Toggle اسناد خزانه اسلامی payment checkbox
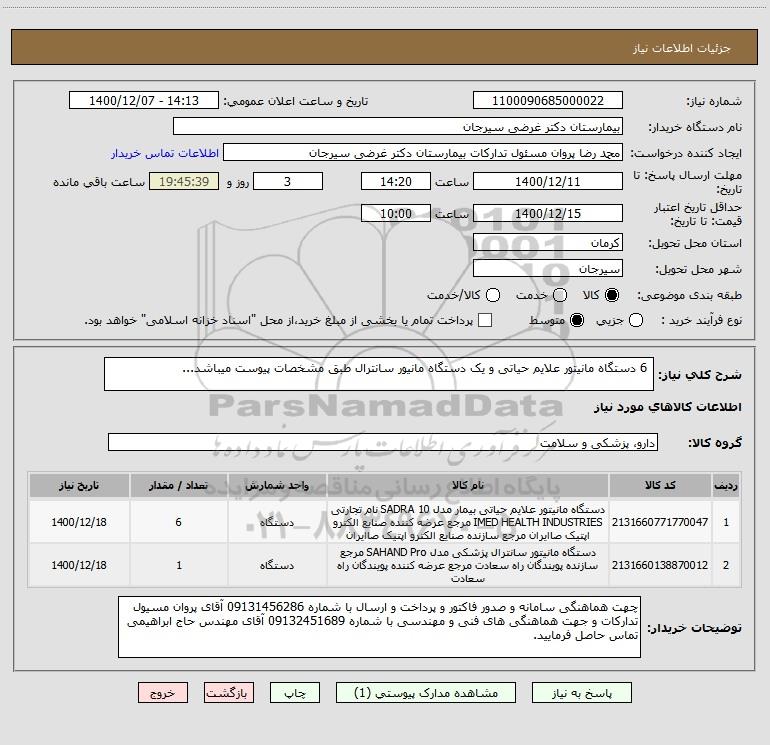This screenshot has height=745, width=770. tap(485, 320)
